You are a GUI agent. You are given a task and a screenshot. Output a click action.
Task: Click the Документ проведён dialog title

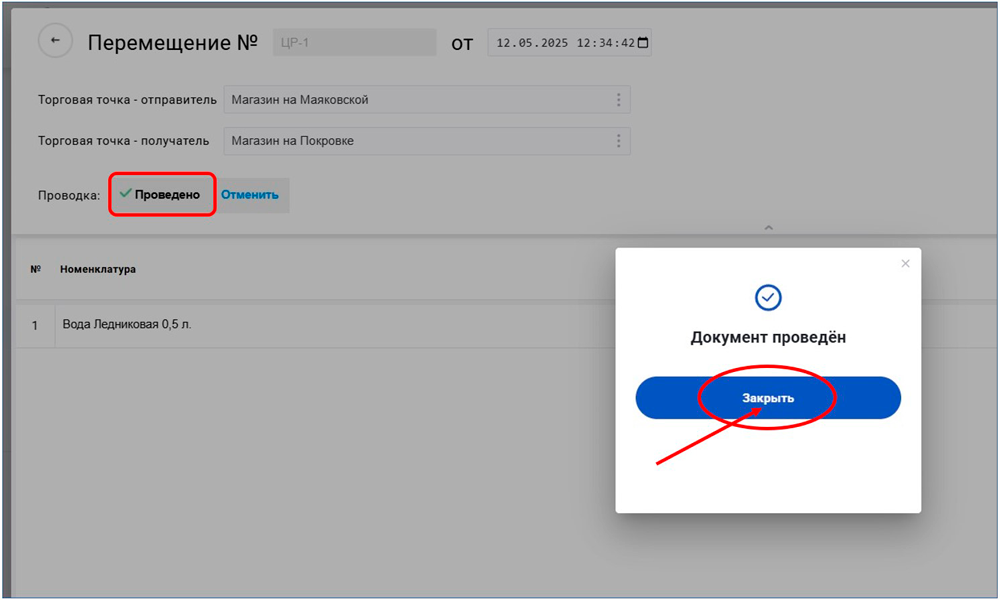point(768,338)
